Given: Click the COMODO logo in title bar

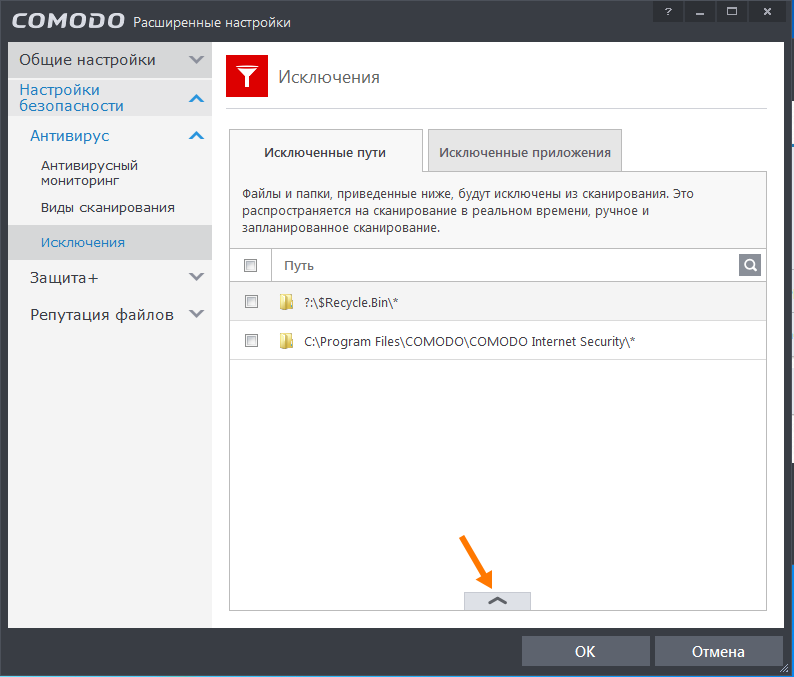Looking at the screenshot, I should pyautogui.click(x=68, y=21).
